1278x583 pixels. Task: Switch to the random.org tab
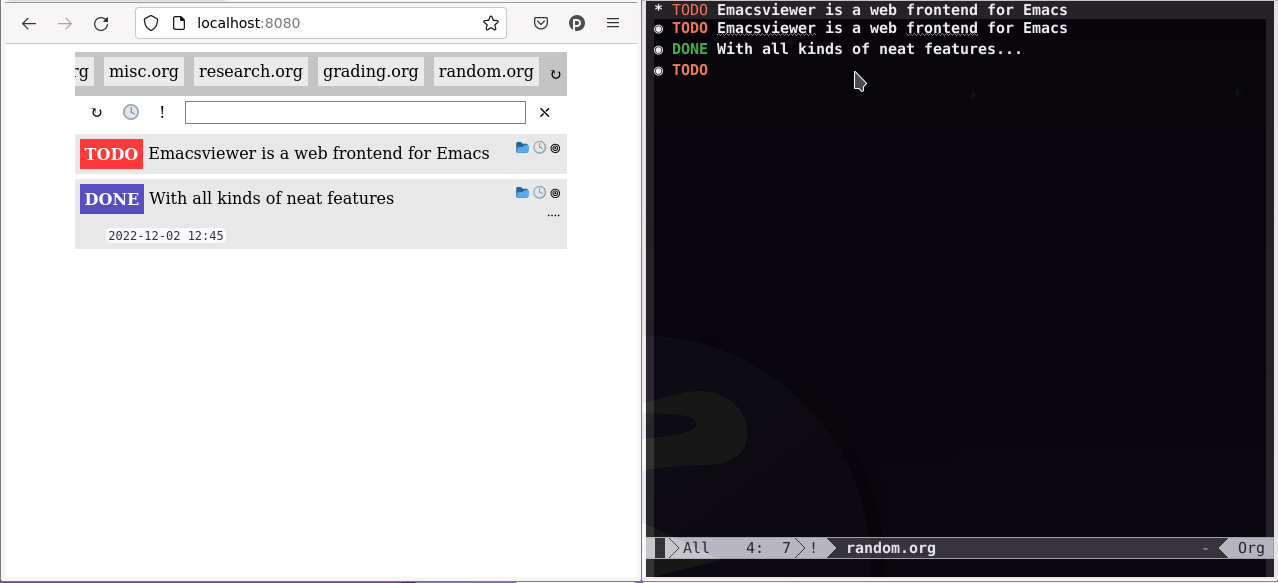486,71
